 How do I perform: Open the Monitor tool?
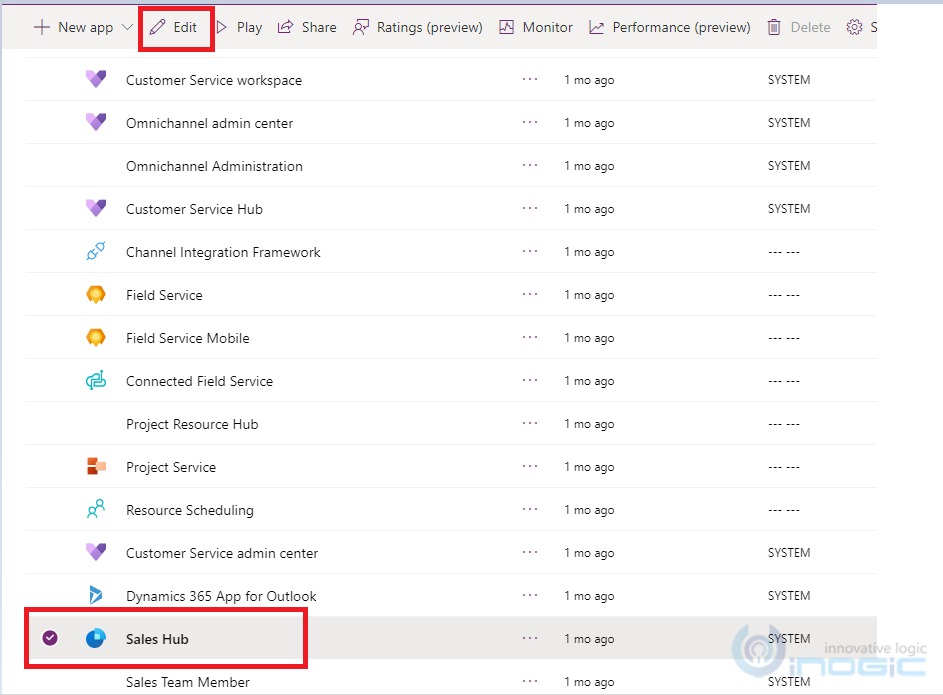(x=536, y=27)
